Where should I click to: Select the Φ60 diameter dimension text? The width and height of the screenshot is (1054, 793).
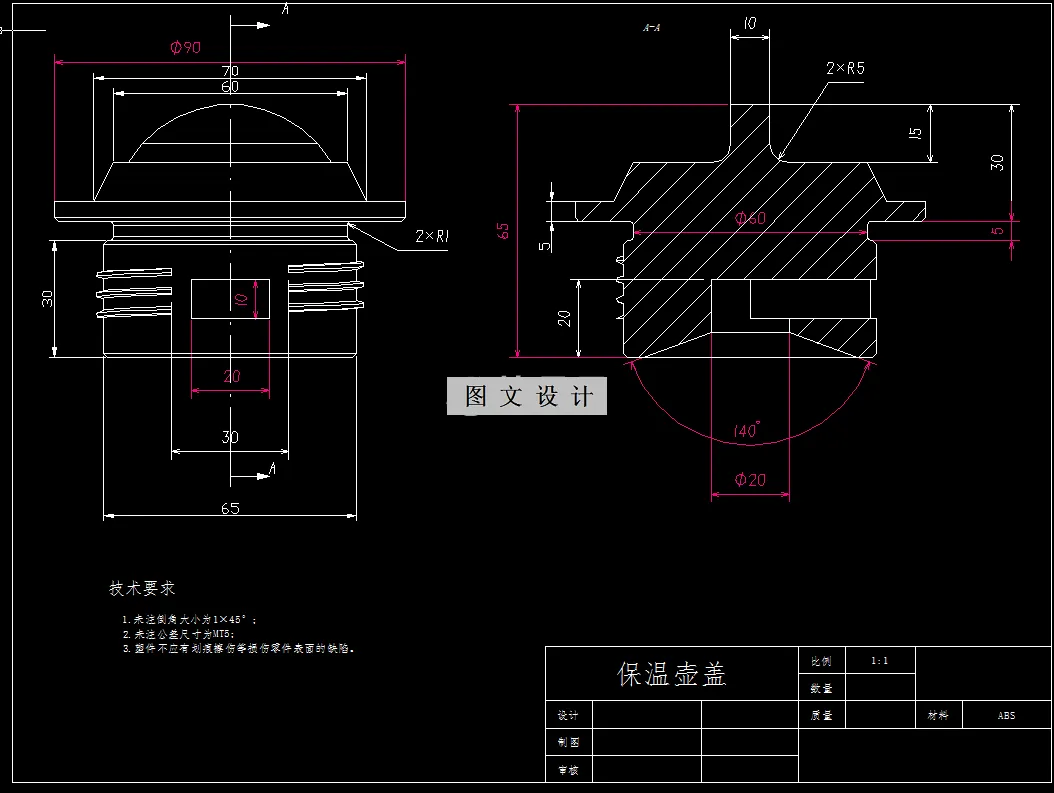tap(749, 218)
